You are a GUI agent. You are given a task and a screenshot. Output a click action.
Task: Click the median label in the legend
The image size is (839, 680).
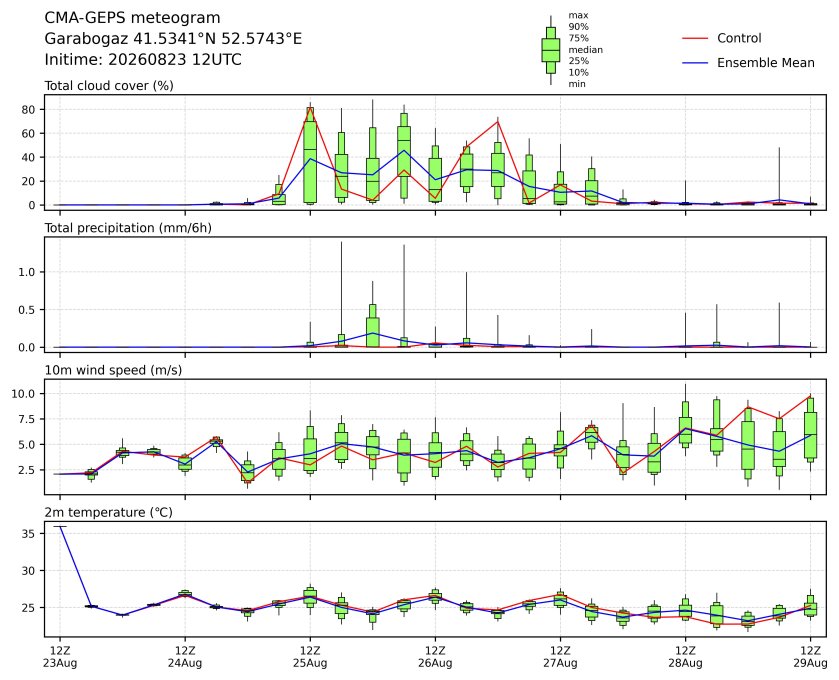click(585, 50)
